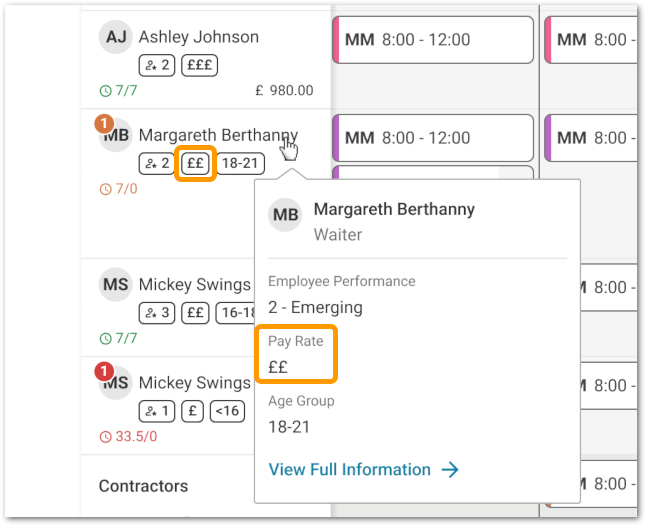Image resolution: width=646 pixels, height=526 pixels.
Task: Click Margareth Berthanny's ££ pay rate badge
Action: pos(195,163)
